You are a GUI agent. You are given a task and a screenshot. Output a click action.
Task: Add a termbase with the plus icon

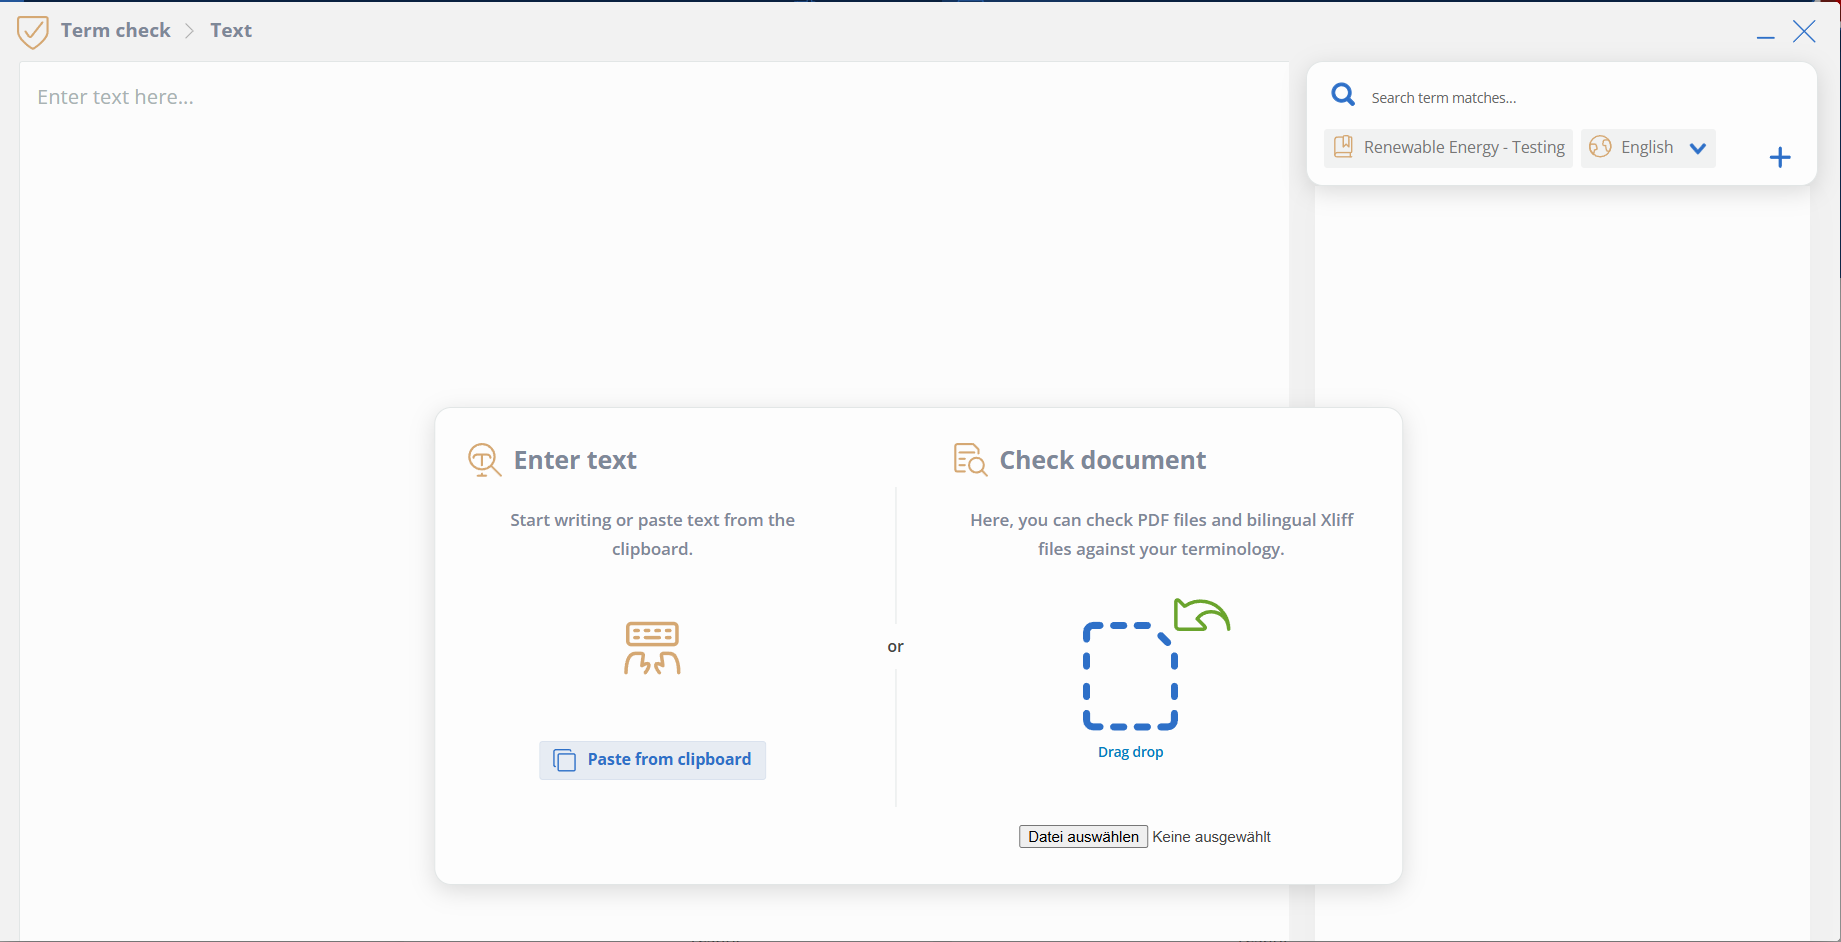[x=1780, y=157]
